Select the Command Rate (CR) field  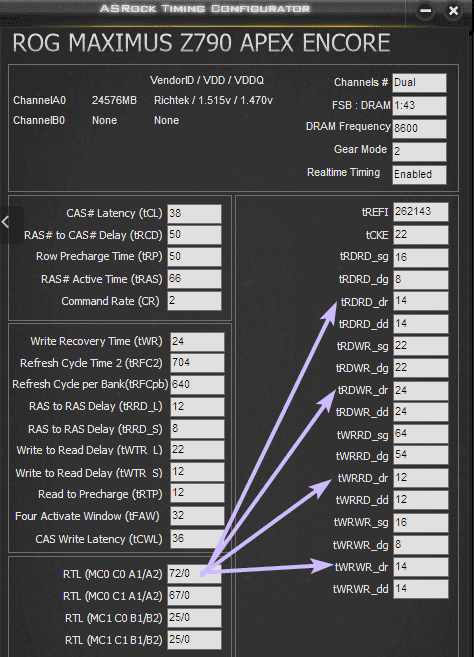(194, 301)
